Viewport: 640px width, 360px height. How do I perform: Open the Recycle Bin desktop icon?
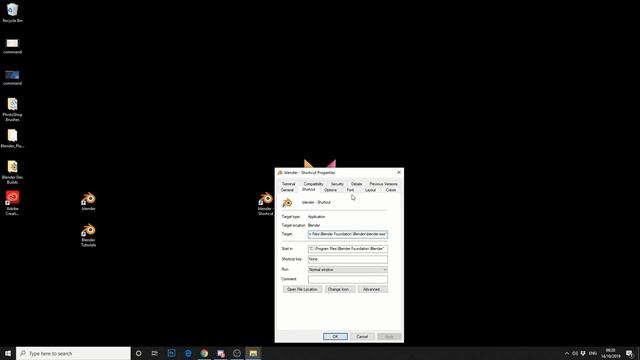[x=12, y=12]
